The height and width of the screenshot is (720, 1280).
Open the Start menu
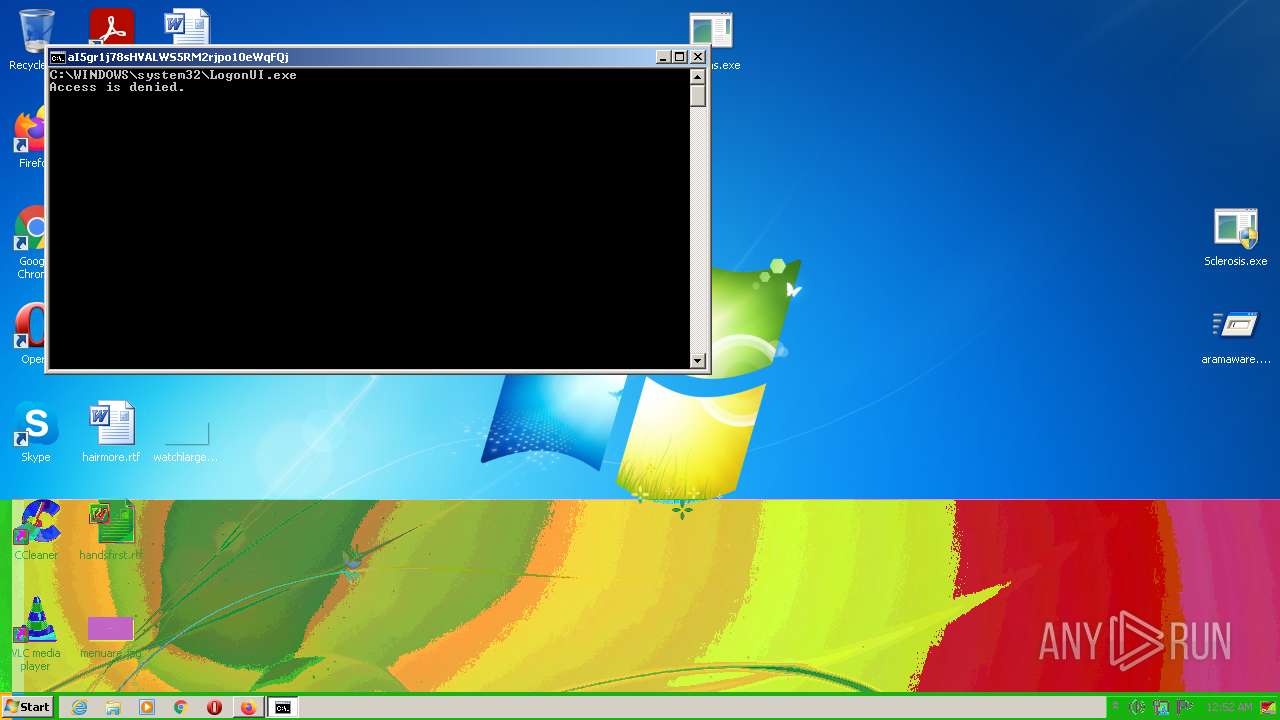27,707
